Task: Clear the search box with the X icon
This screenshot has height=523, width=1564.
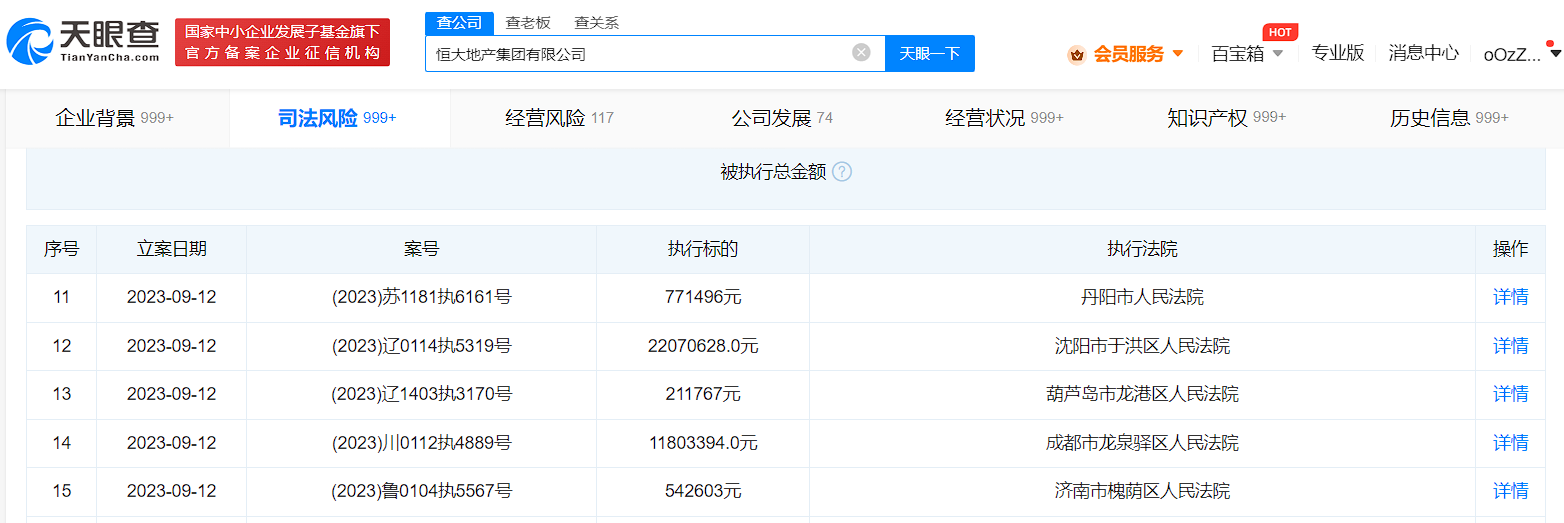Action: 861,53
